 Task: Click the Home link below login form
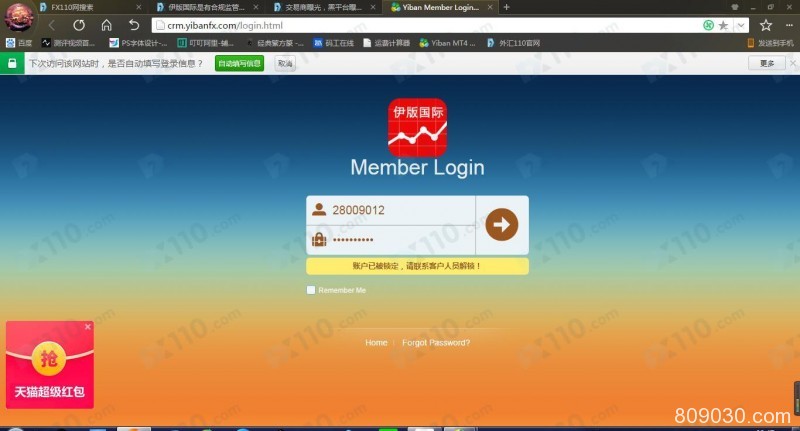click(376, 343)
